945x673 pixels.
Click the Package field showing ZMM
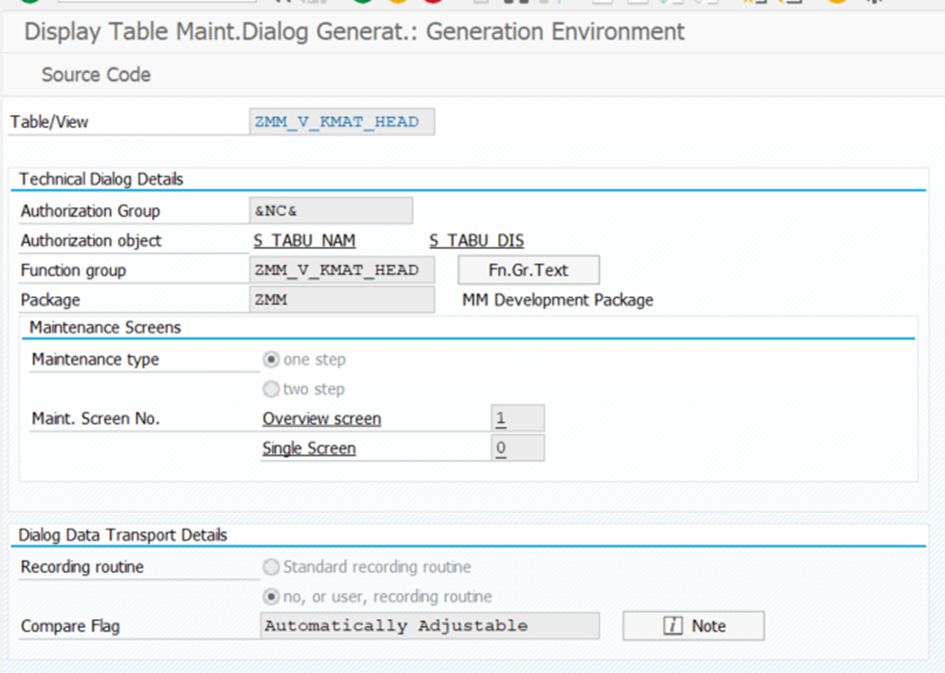(x=341, y=300)
